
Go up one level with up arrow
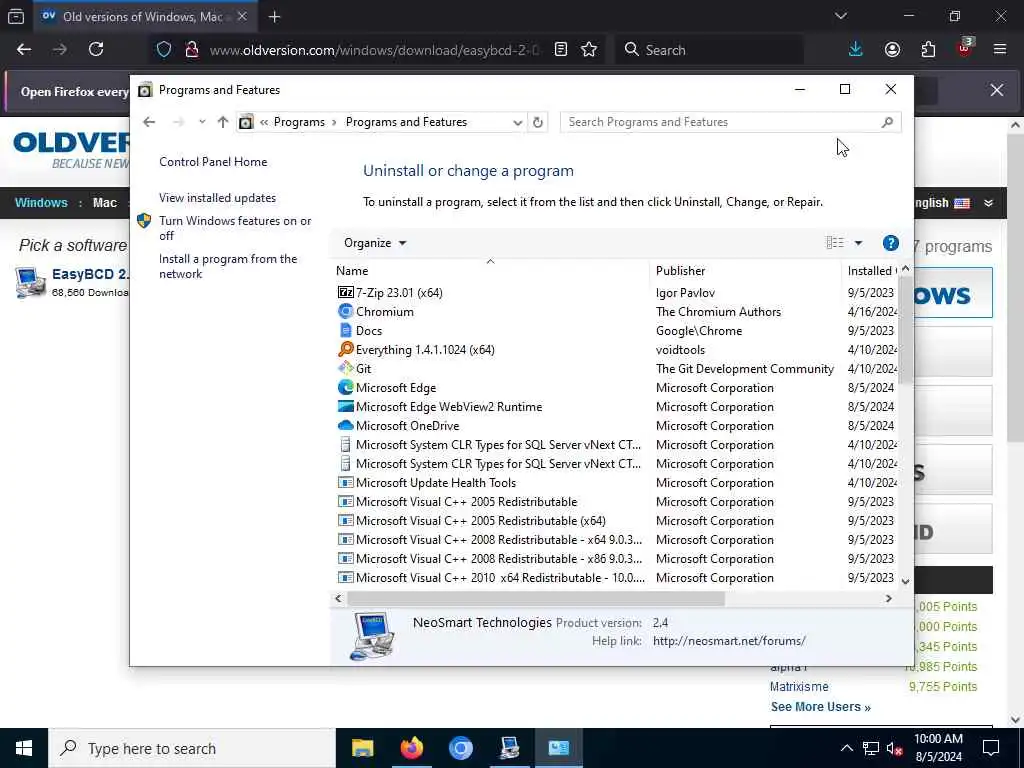(223, 122)
